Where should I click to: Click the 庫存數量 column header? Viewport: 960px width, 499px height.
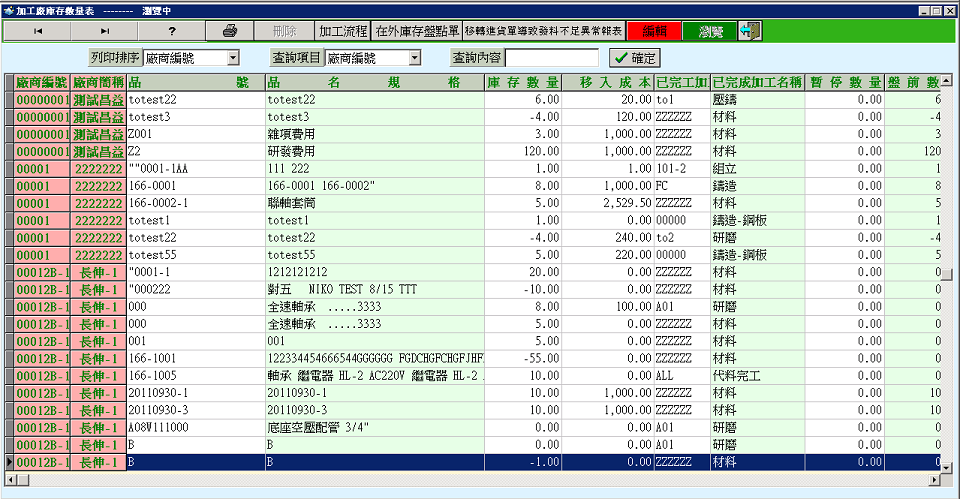524,82
